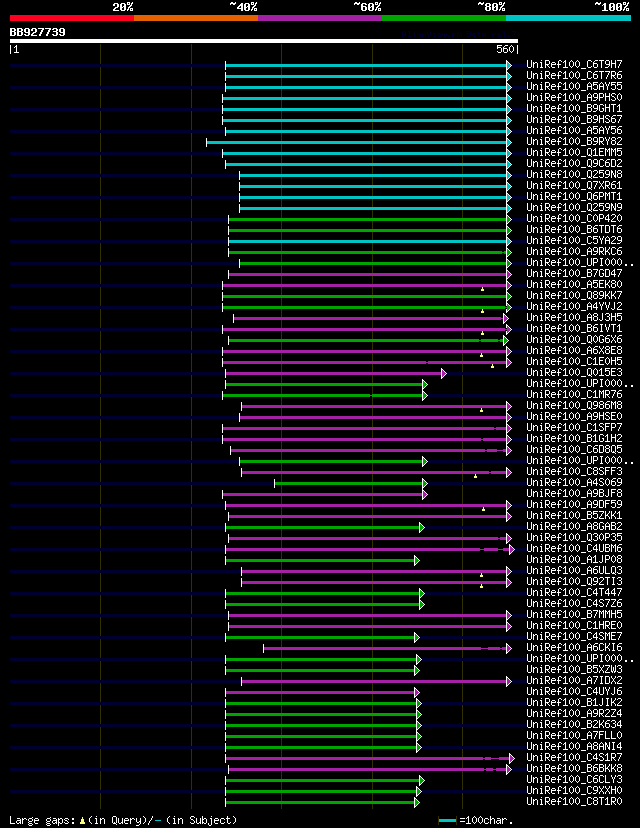
Task: Click the arrowhead ending the UniRef100_C4UBM6 bar
Action: [512, 549]
